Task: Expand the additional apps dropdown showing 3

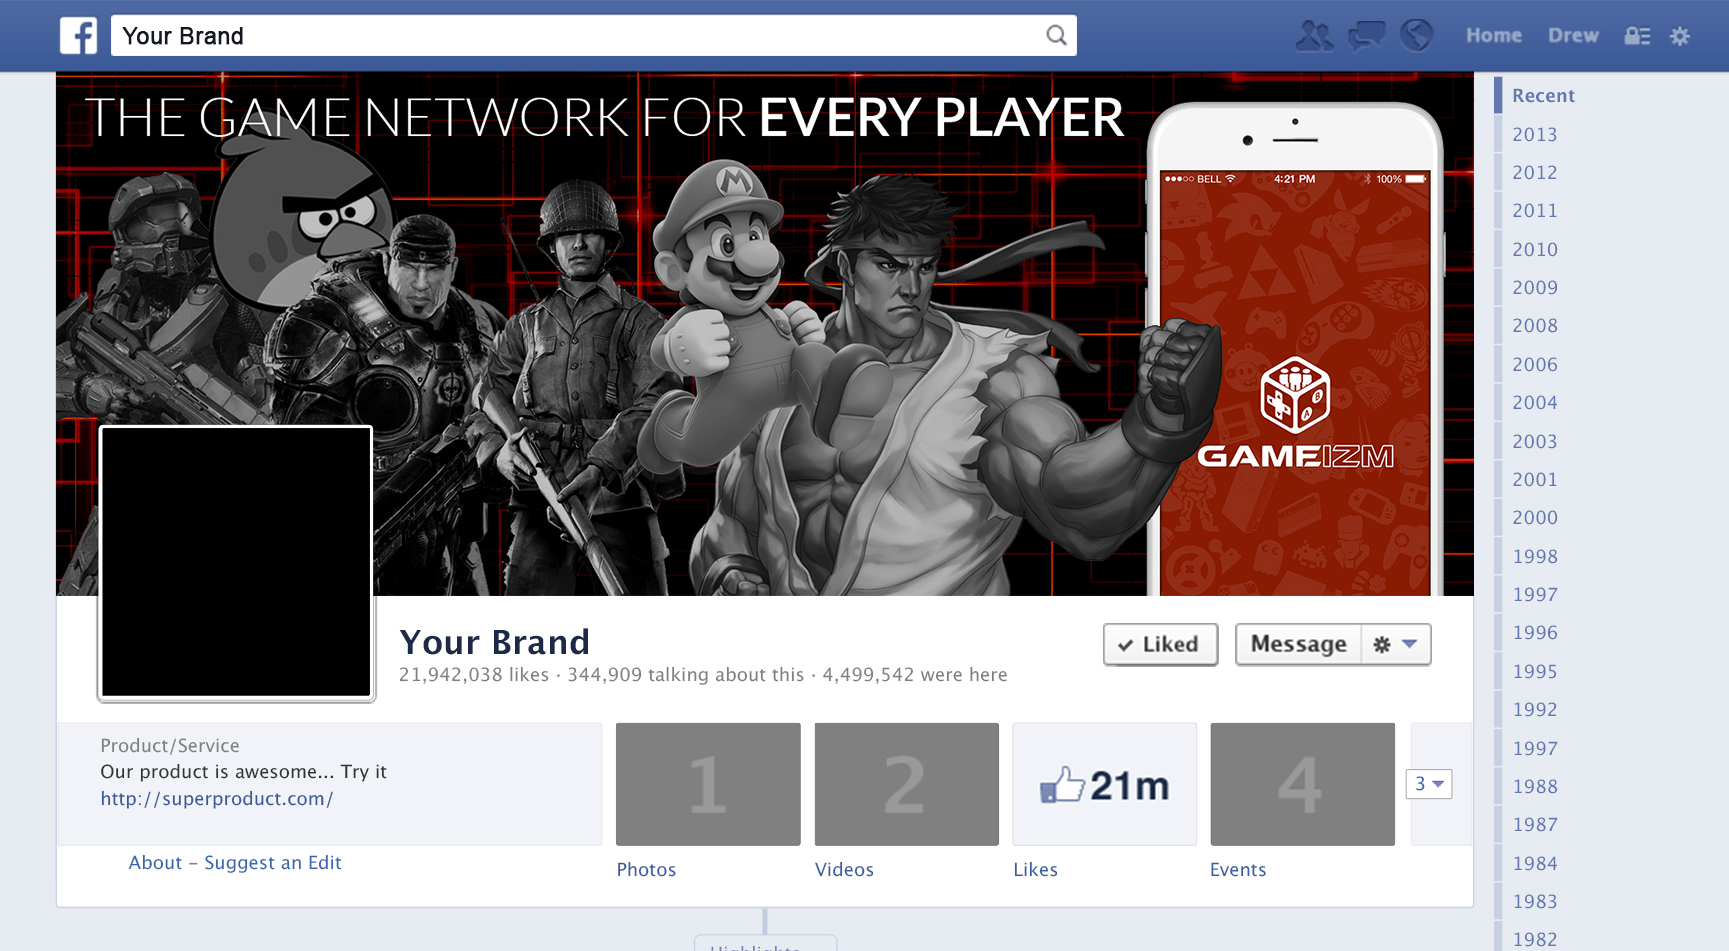Action: 1429,784
